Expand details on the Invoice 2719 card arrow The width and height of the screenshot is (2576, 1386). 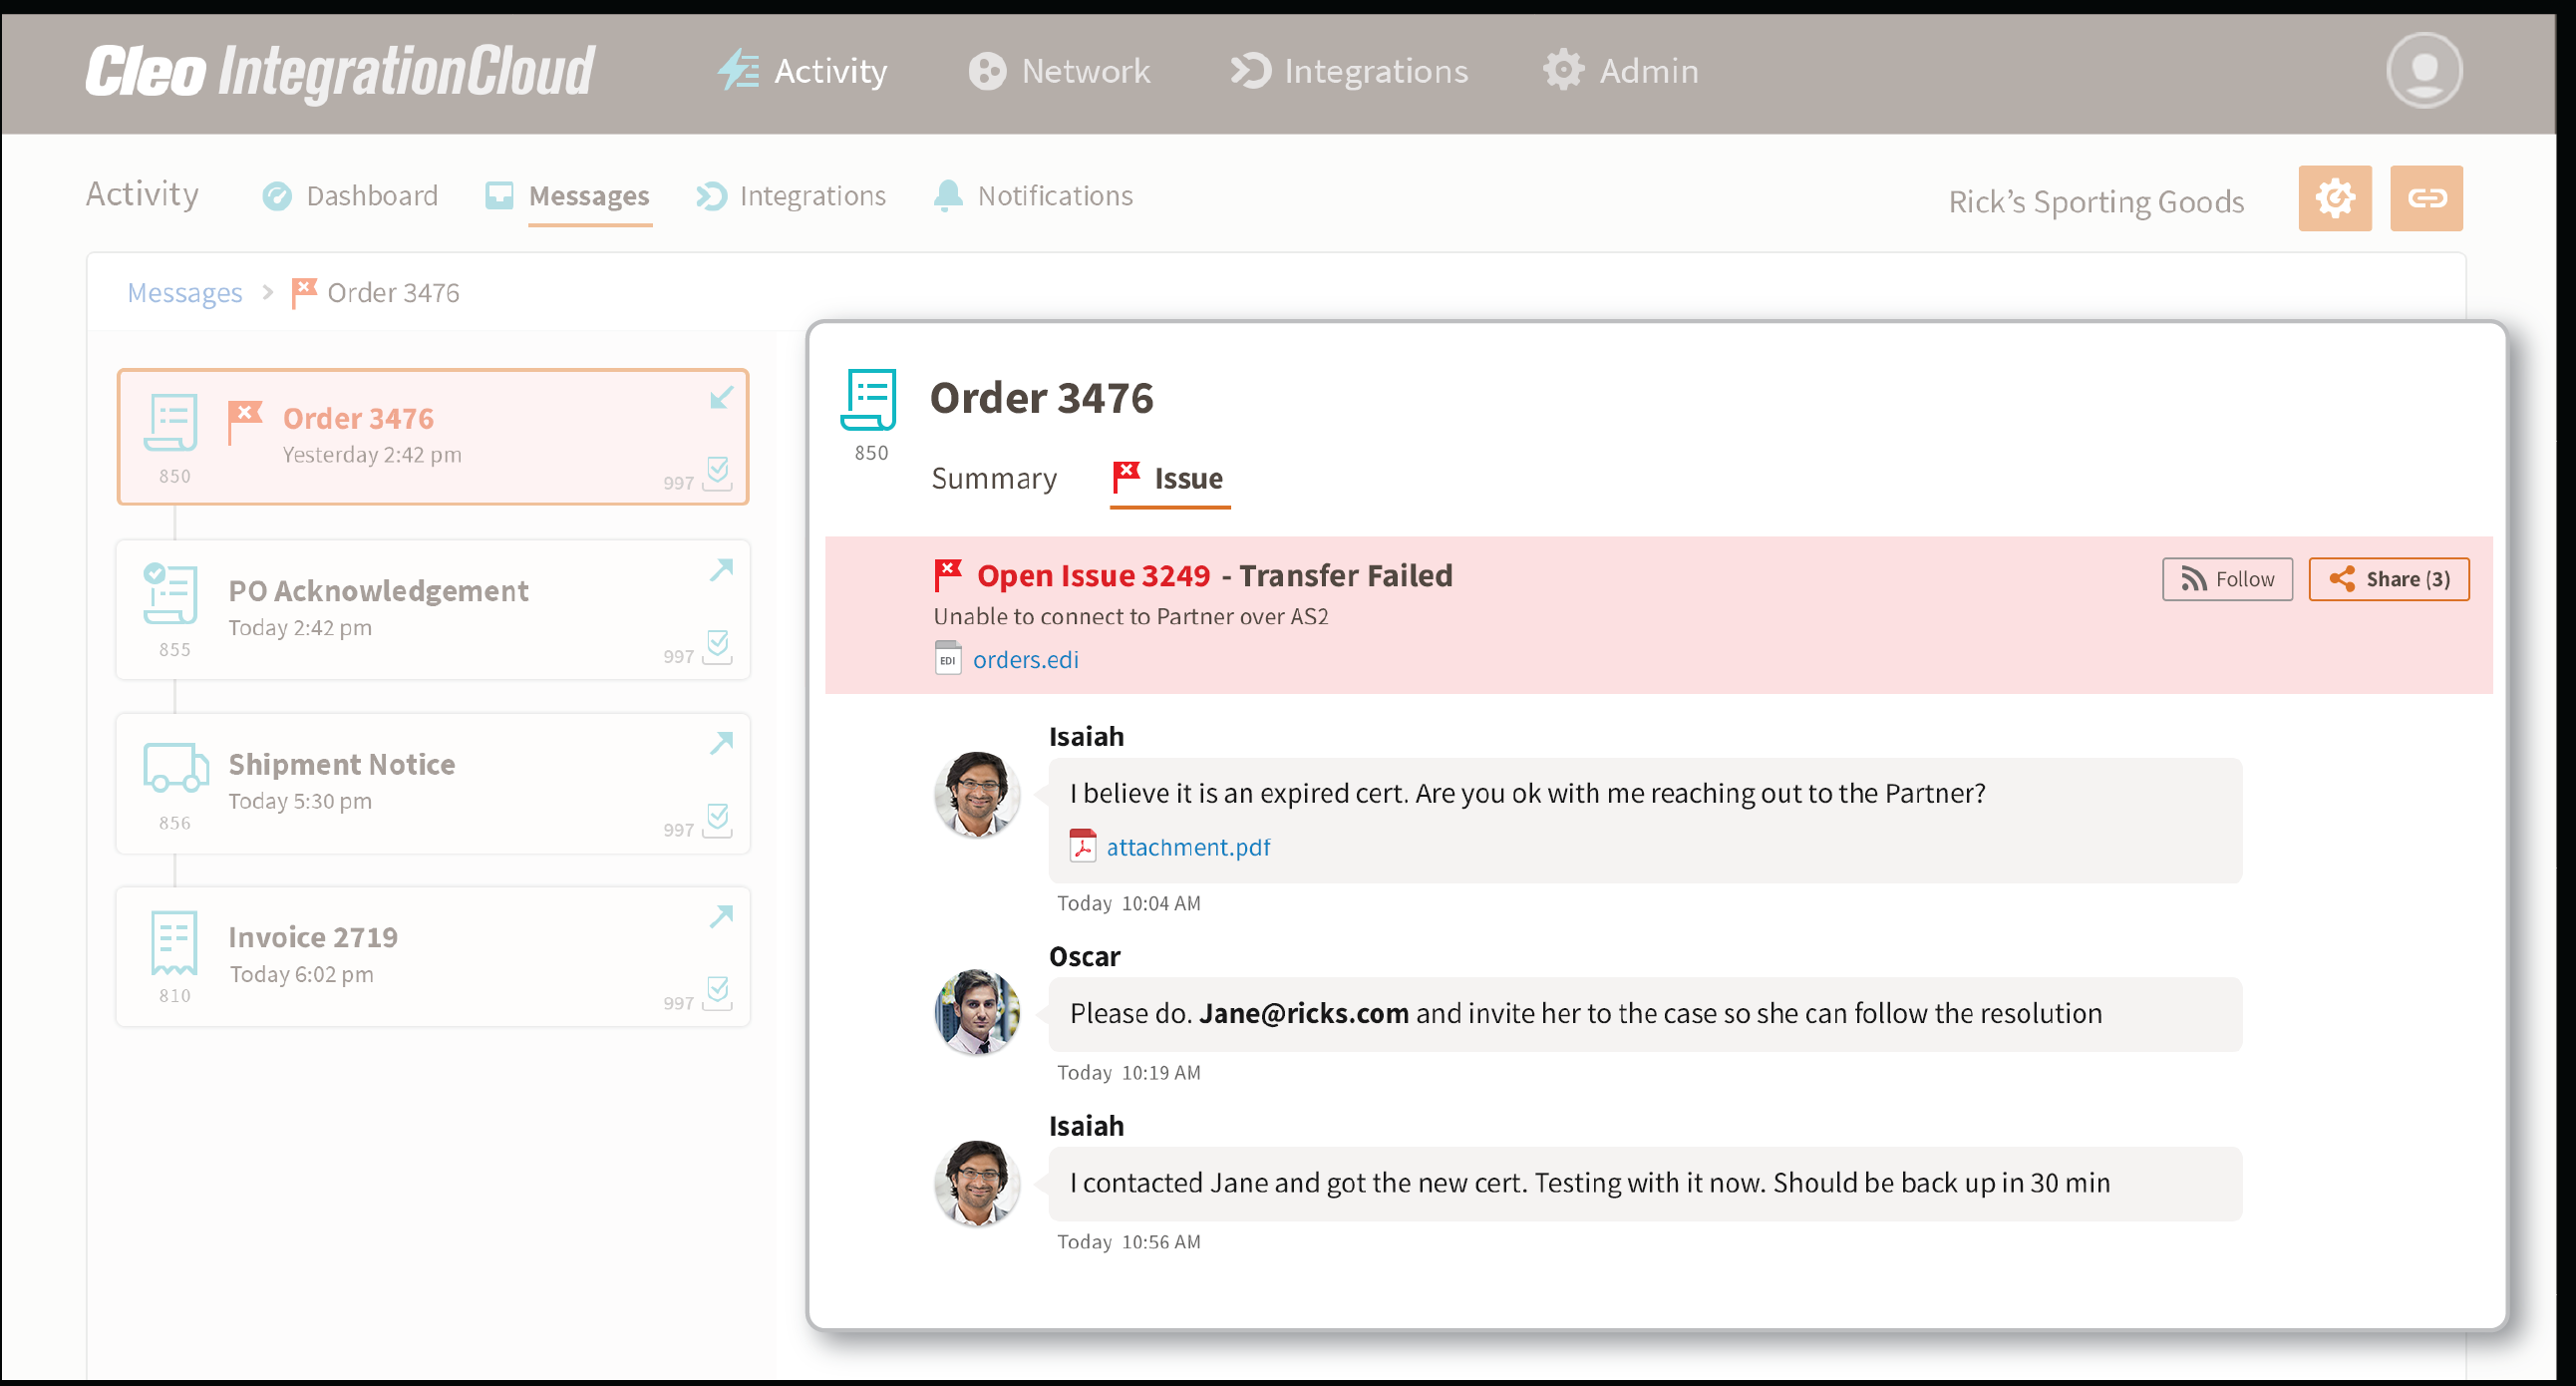[721, 916]
